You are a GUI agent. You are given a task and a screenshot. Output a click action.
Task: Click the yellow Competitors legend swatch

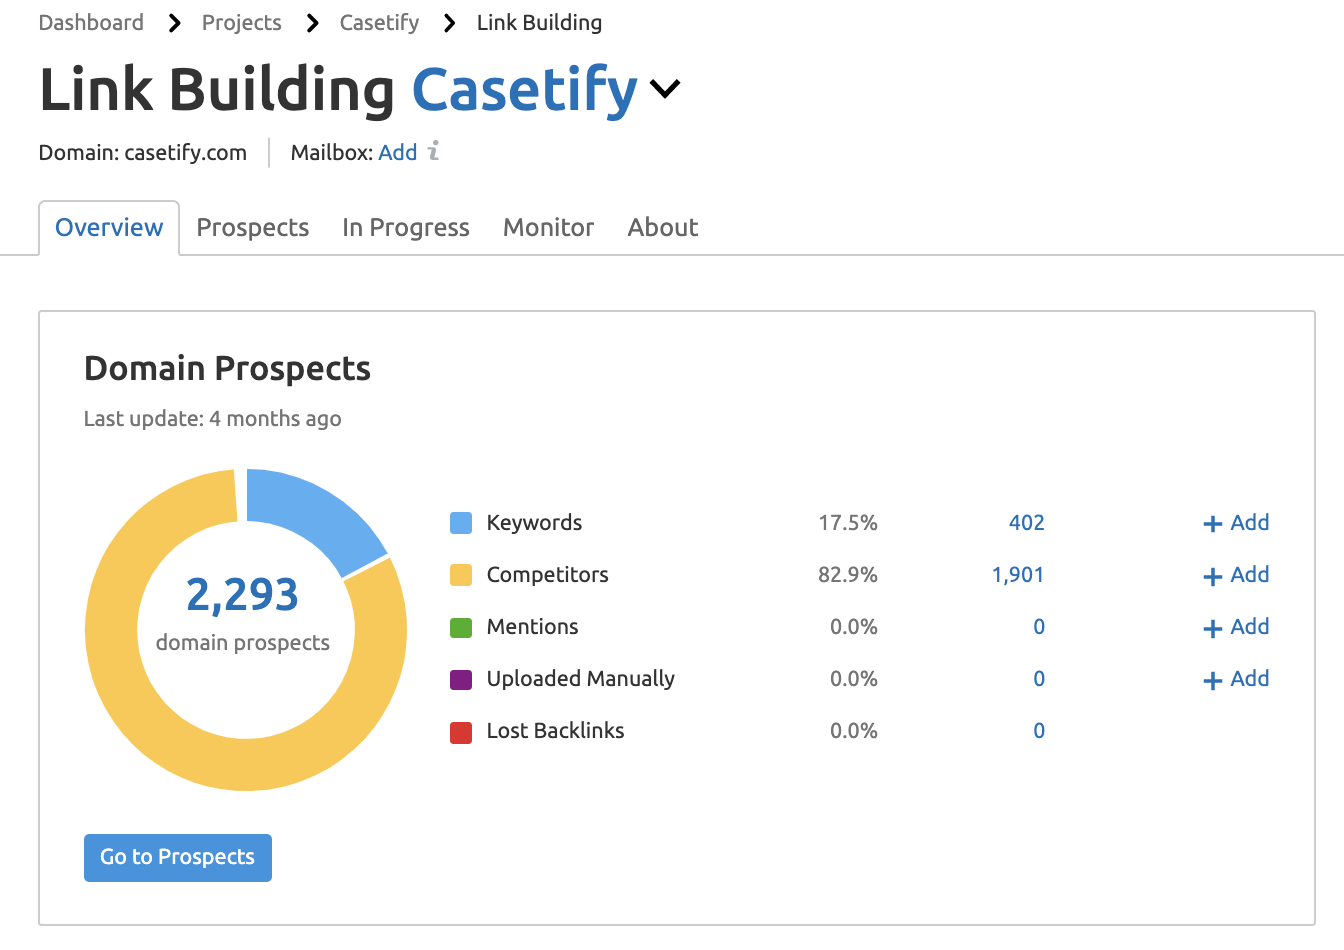[461, 575]
